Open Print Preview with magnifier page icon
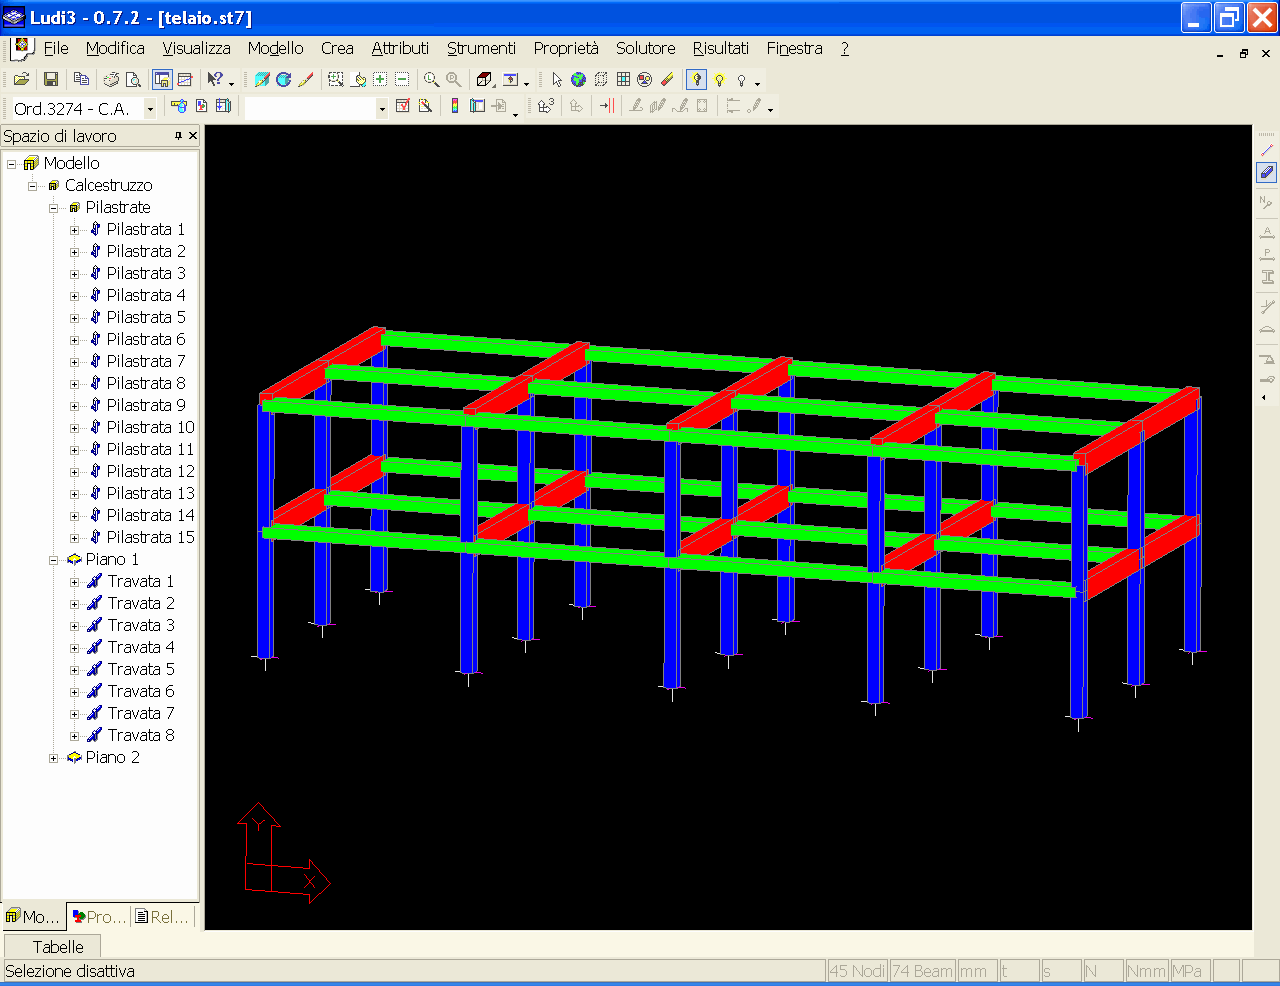 coord(133,79)
